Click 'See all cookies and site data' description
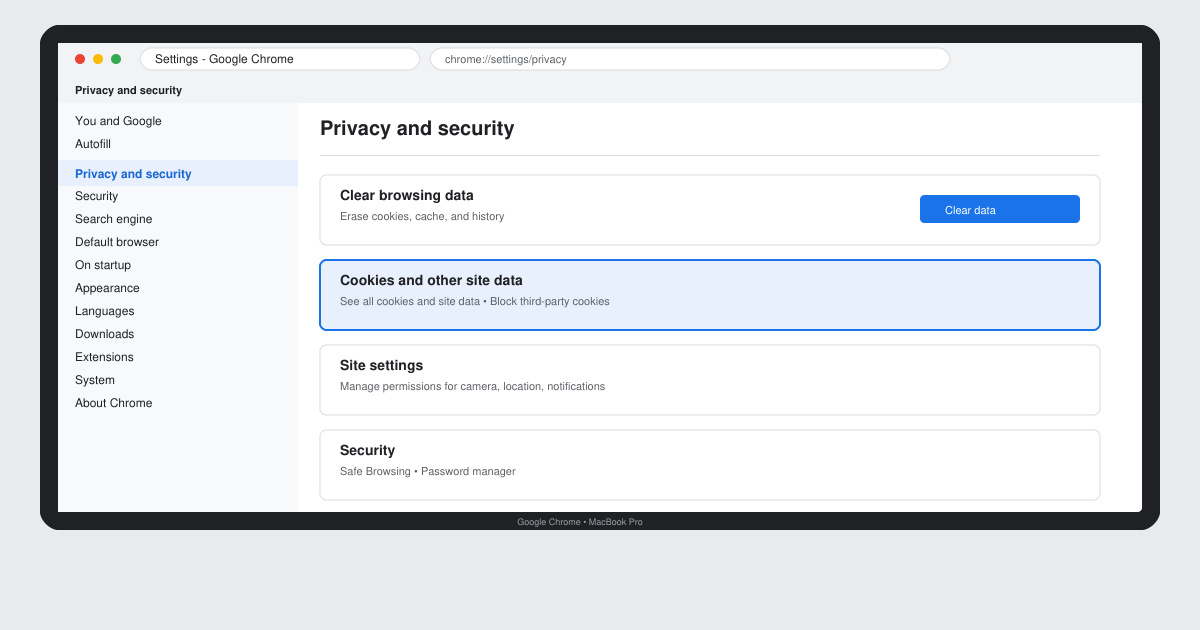This screenshot has height=630, width=1200. (x=410, y=301)
